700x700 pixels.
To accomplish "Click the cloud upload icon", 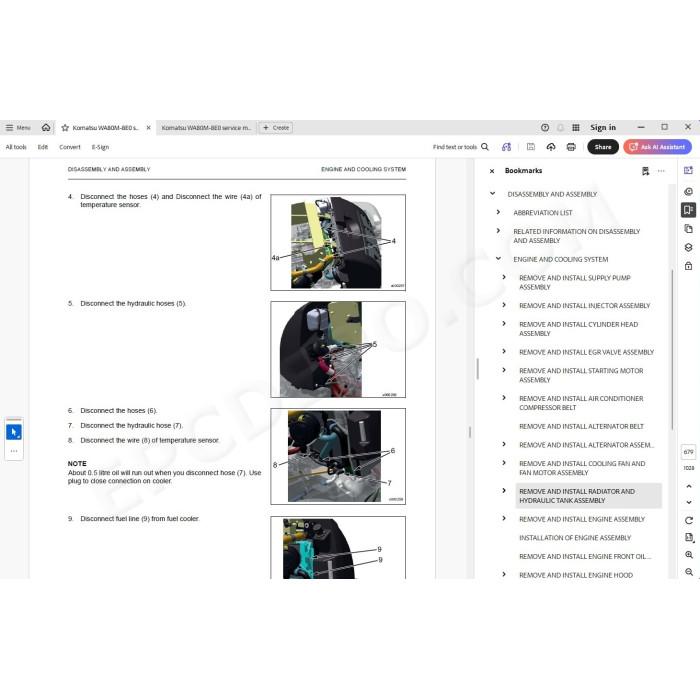I will 551,147.
